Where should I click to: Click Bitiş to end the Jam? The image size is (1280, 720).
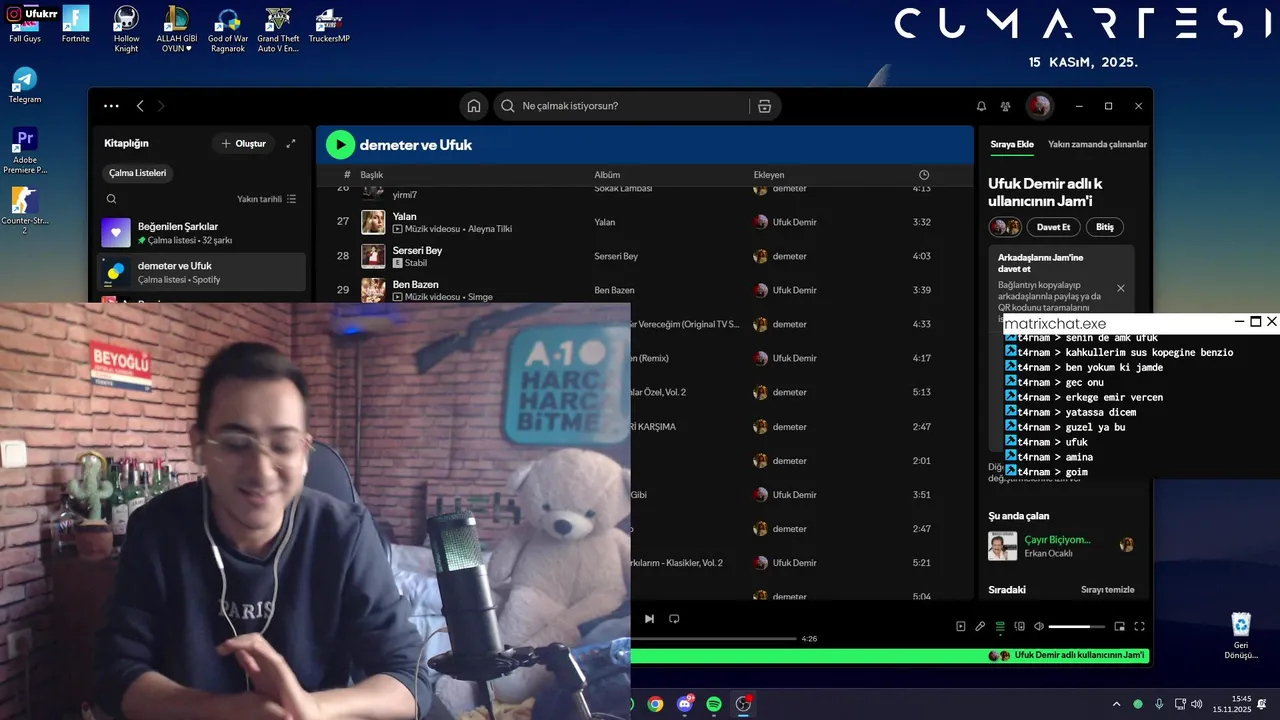click(x=1104, y=227)
